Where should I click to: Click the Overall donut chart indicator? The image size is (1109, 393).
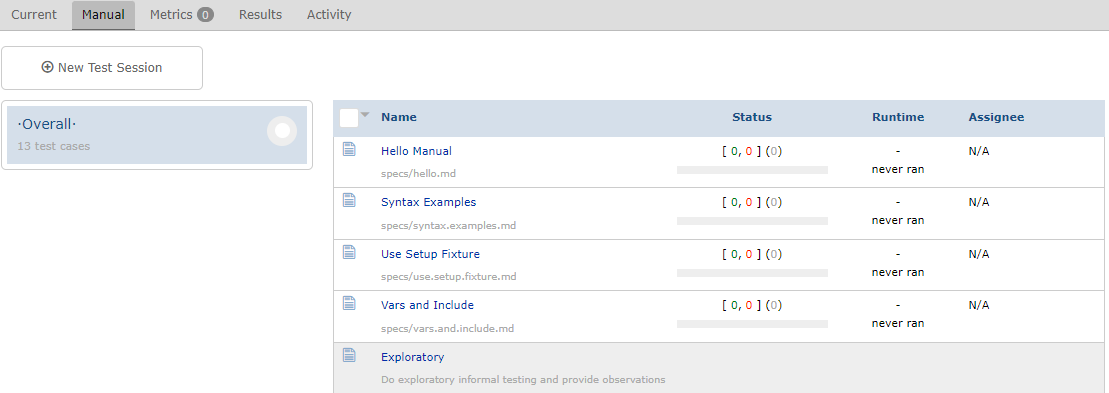(x=282, y=131)
